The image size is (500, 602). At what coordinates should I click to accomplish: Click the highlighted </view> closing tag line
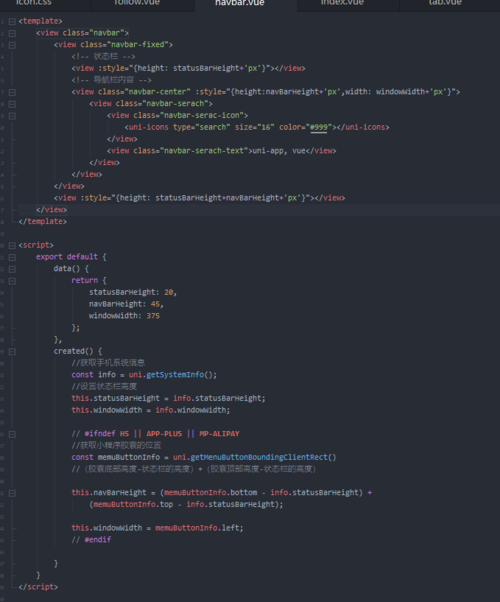[x=51, y=210]
